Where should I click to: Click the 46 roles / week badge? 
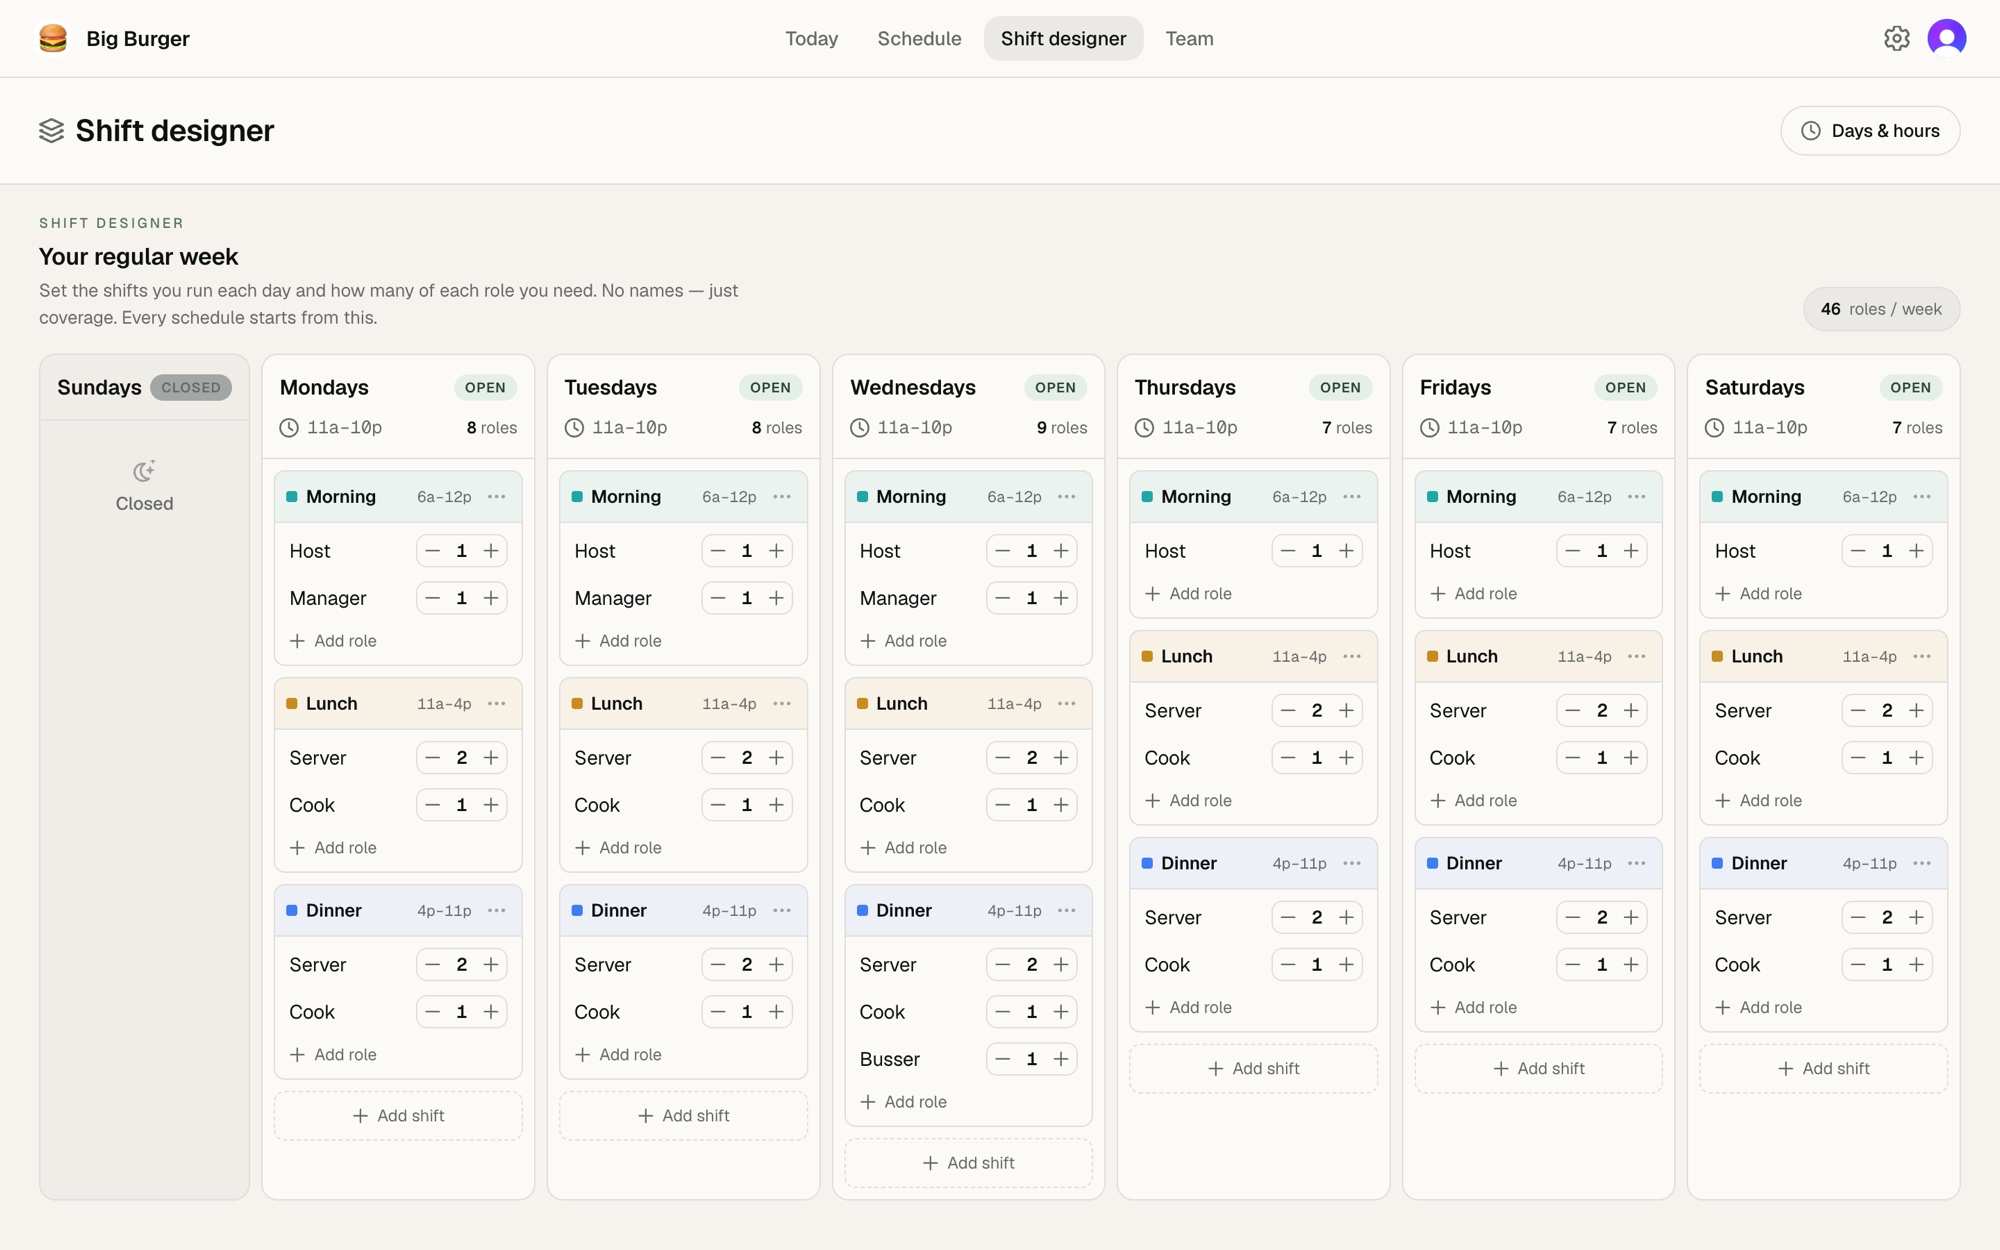pos(1881,309)
